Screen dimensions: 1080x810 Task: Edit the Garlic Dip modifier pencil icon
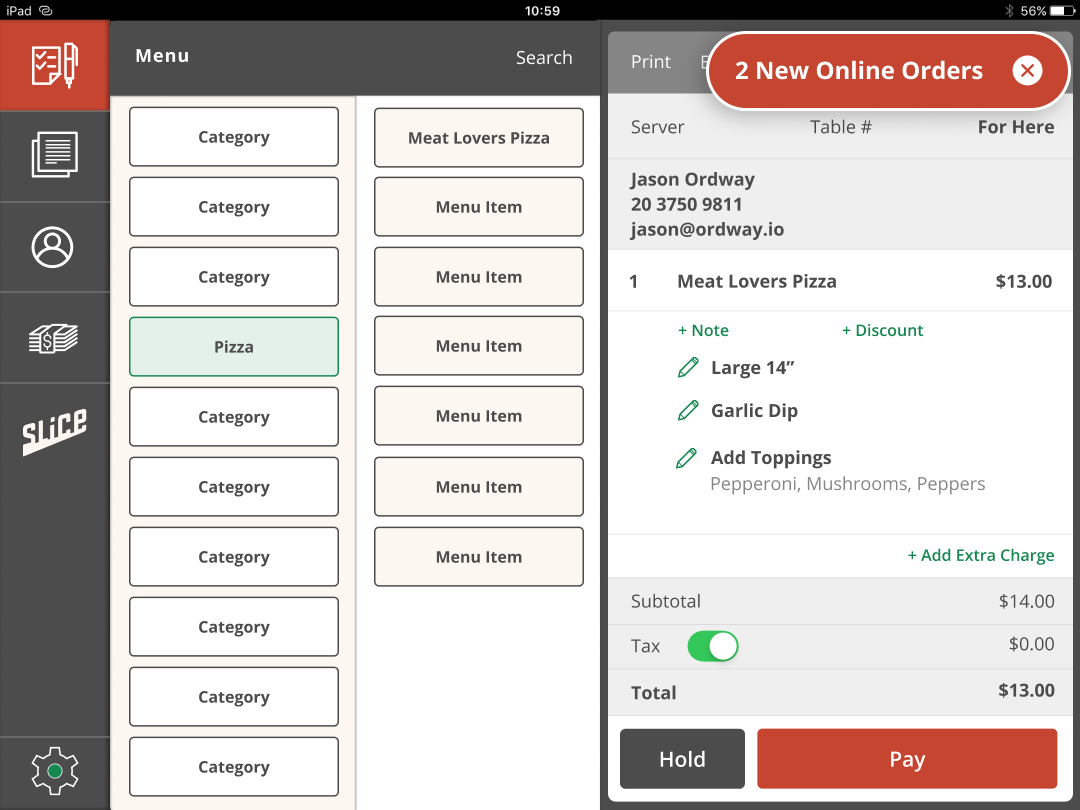687,410
